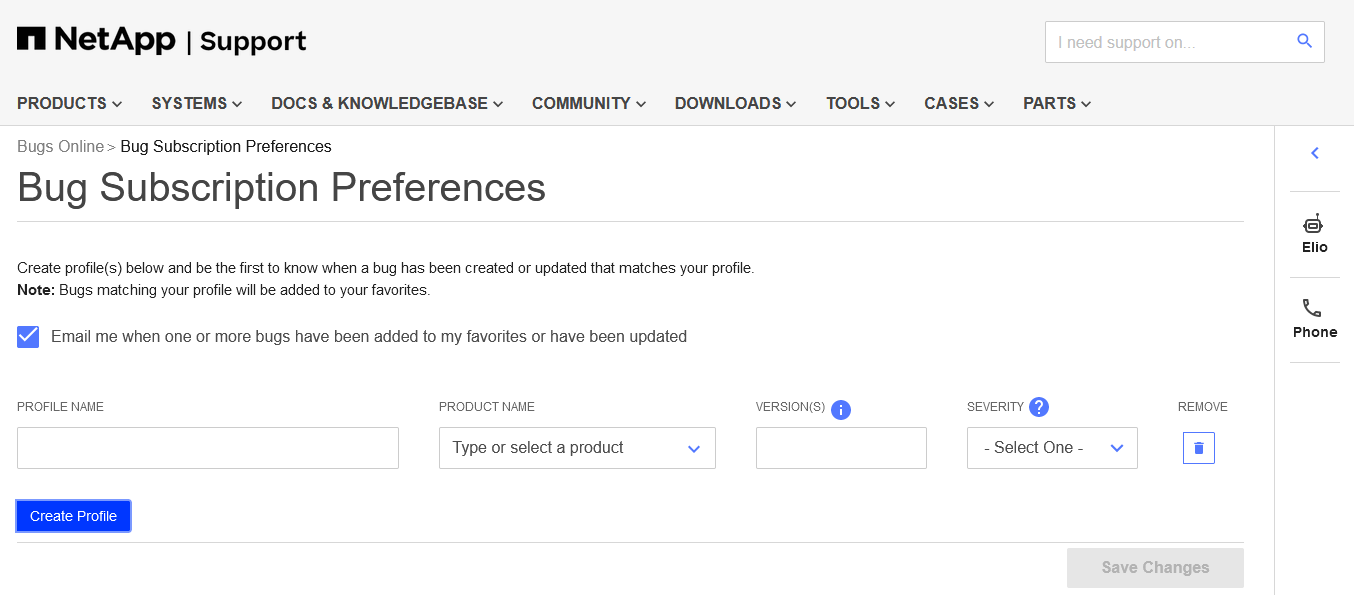
Task: Click the Severity help question icon
Action: (1039, 407)
